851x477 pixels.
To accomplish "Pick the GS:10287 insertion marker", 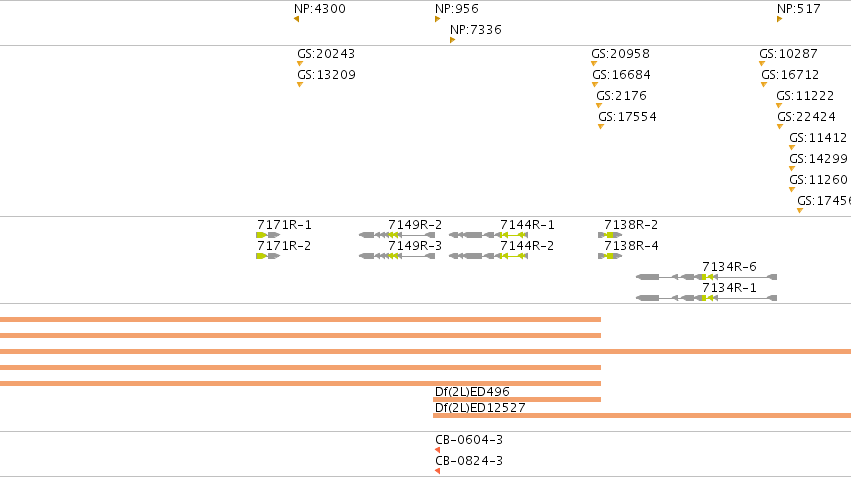I will pyautogui.click(x=762, y=63).
